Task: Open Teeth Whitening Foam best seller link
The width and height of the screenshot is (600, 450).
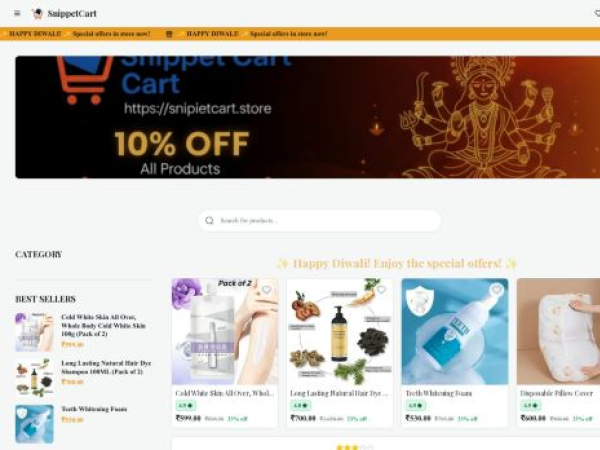Action: coord(94,409)
